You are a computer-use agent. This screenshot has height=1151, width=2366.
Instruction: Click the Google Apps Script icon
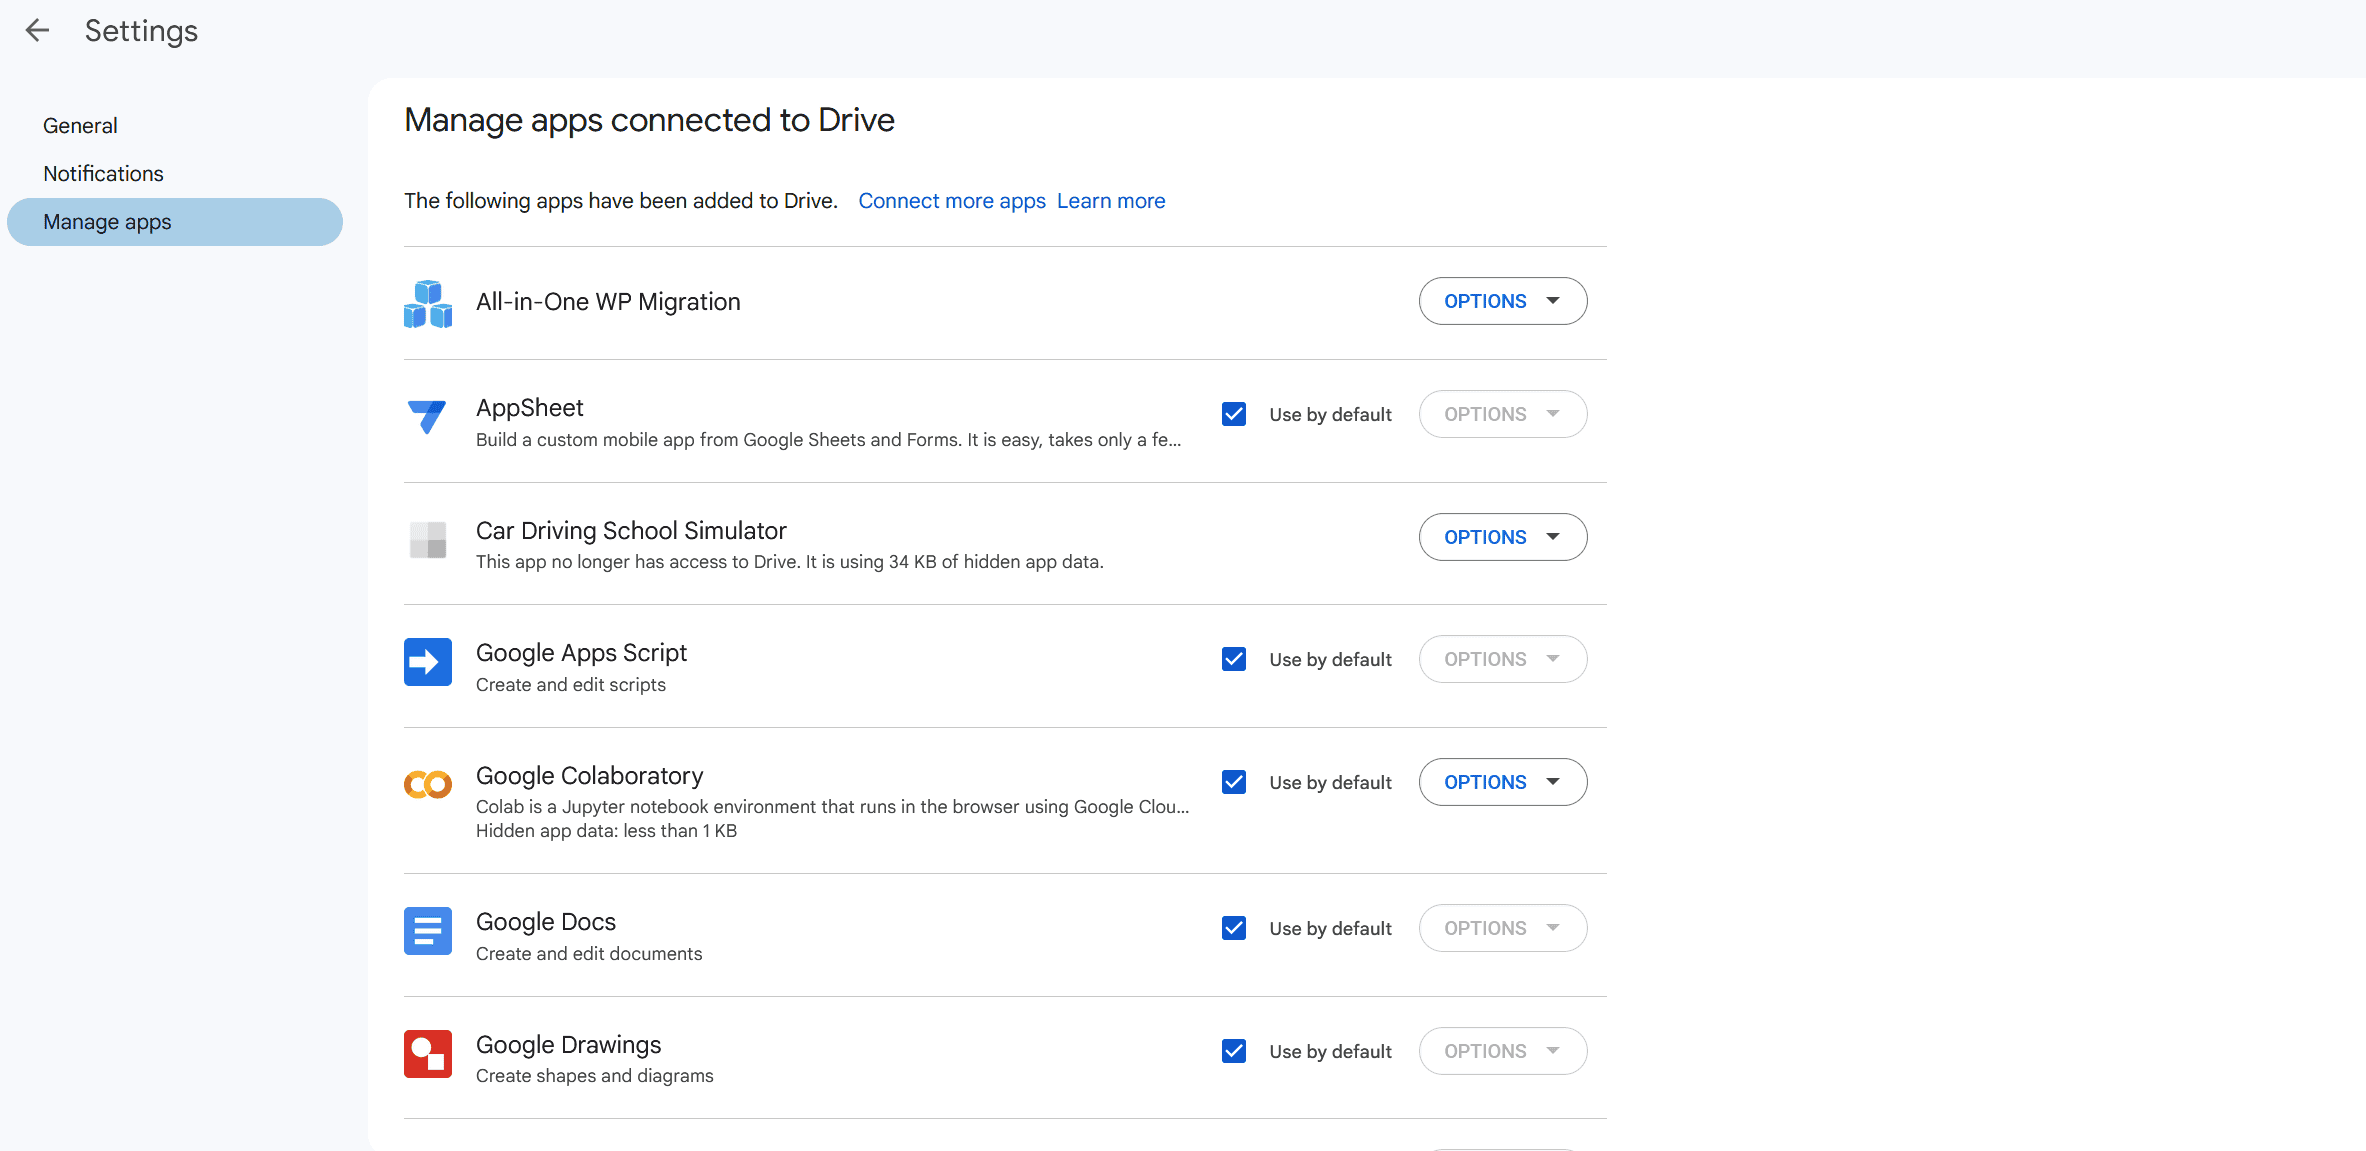(x=428, y=662)
